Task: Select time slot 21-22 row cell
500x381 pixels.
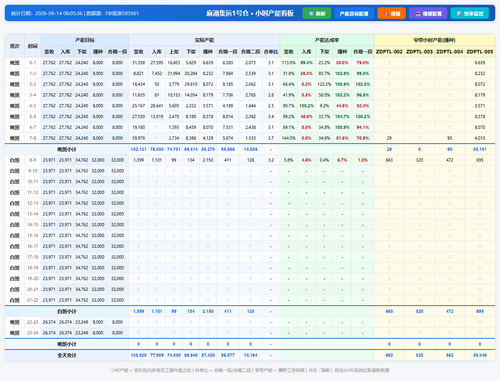Action: click(33, 300)
